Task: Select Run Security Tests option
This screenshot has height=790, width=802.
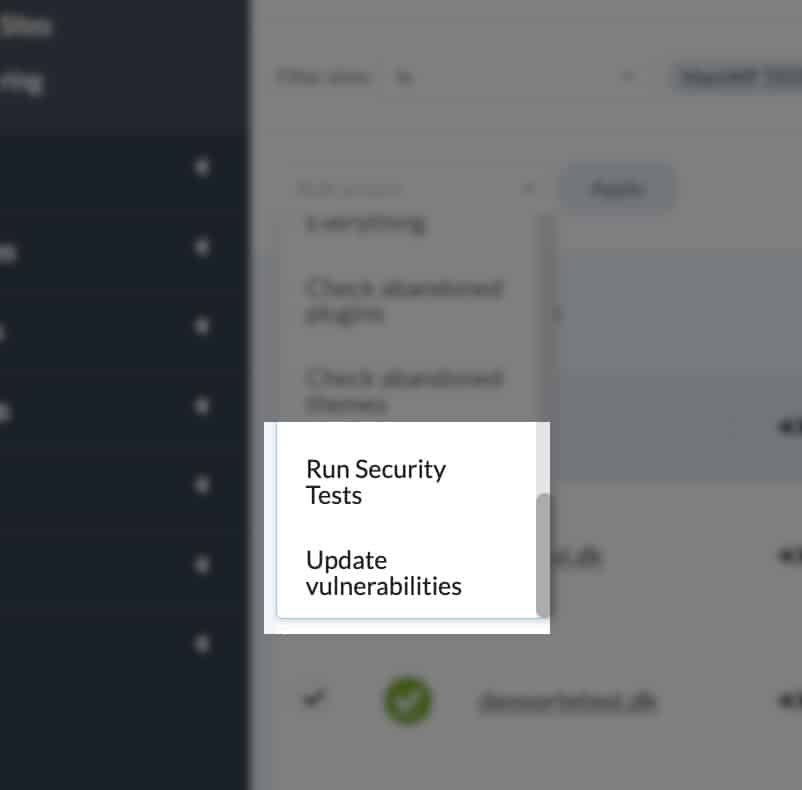Action: tap(376, 481)
